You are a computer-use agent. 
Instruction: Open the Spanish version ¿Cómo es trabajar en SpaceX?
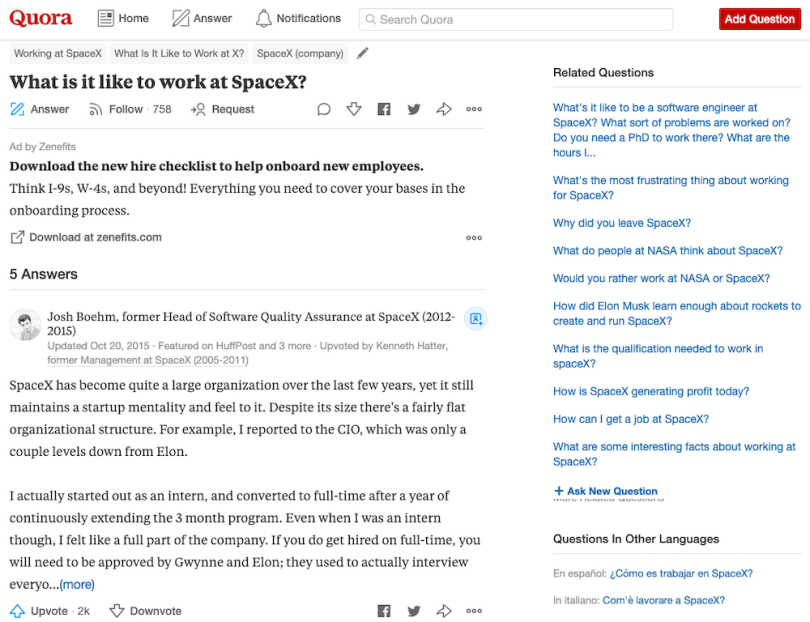click(681, 573)
